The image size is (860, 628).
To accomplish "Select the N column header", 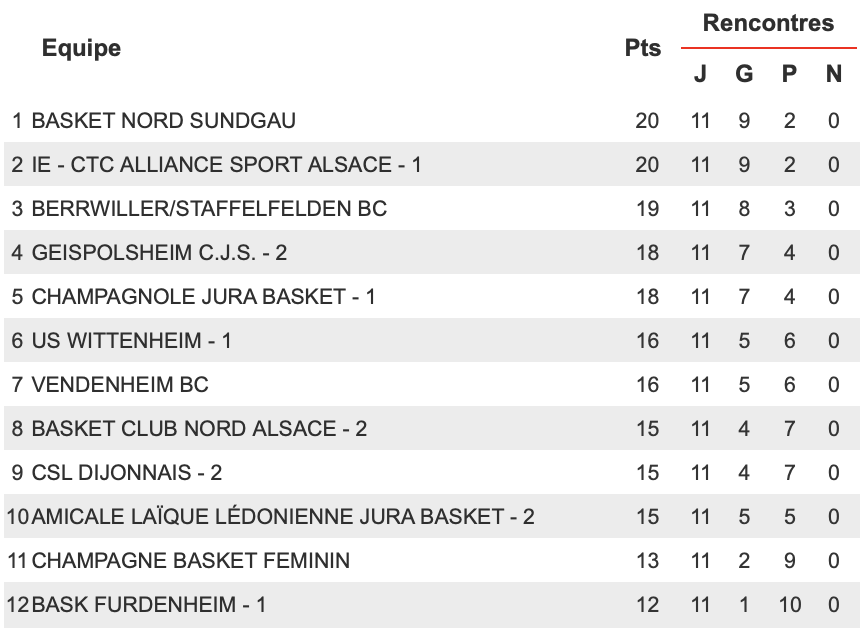I will click(834, 73).
